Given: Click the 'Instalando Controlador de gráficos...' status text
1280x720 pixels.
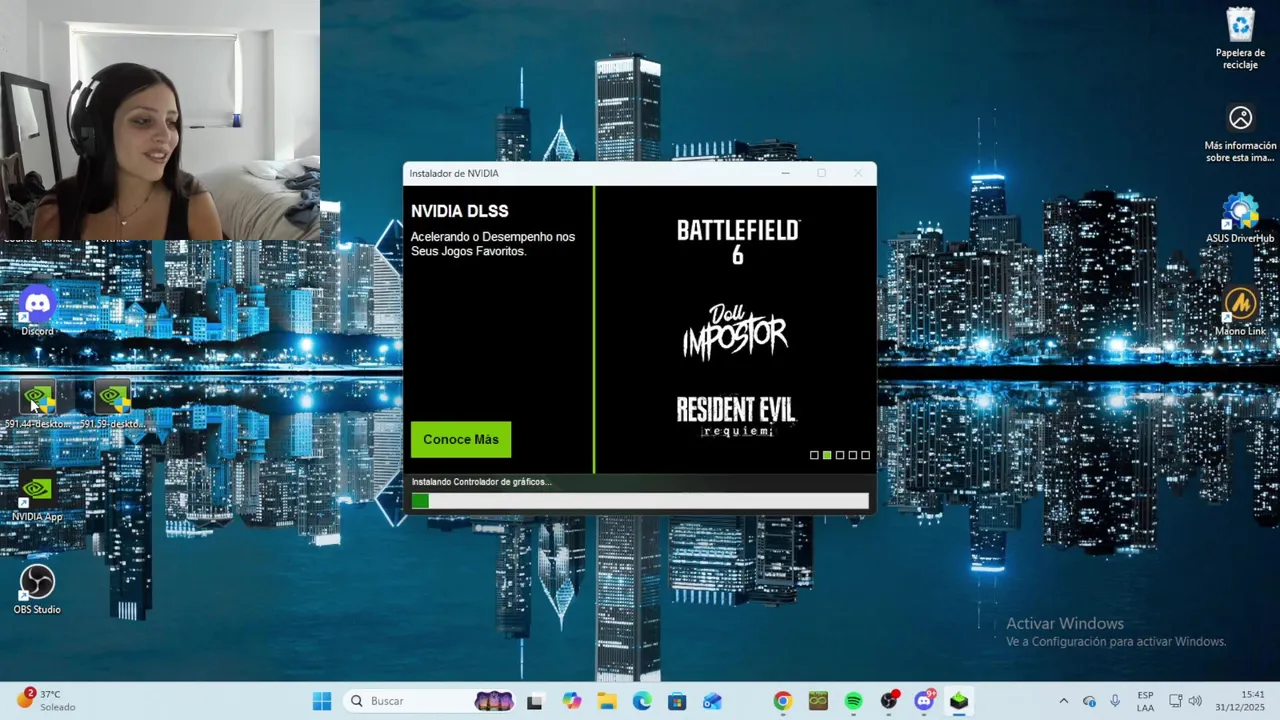Looking at the screenshot, I should click(x=482, y=482).
